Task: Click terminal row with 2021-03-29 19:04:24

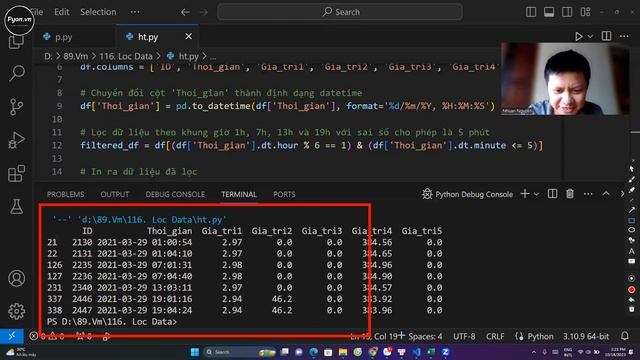Action: [244, 310]
